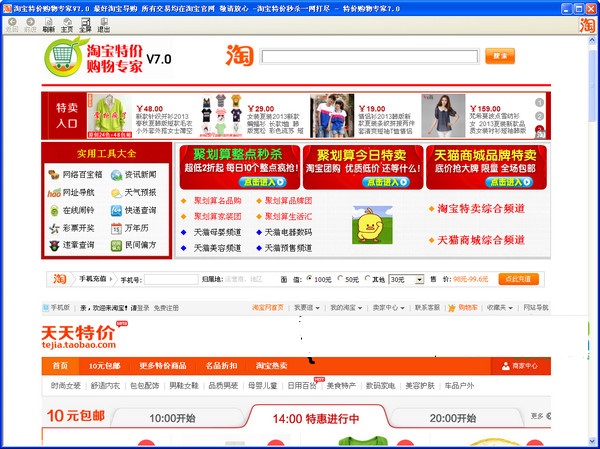Image resolution: width=600 pixels, height=449 pixels.
Task: Switch to the 20:00开始 tab
Action: [x=453, y=418]
